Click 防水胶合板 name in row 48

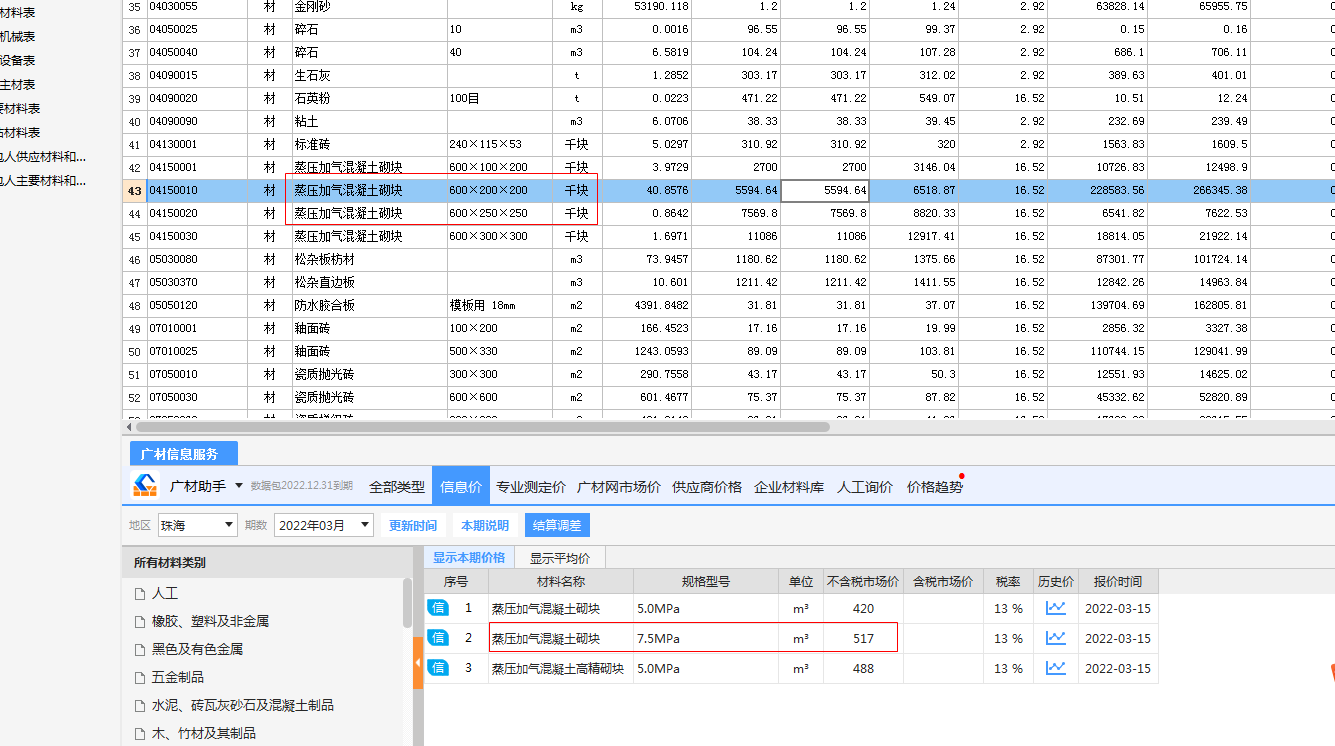point(325,305)
